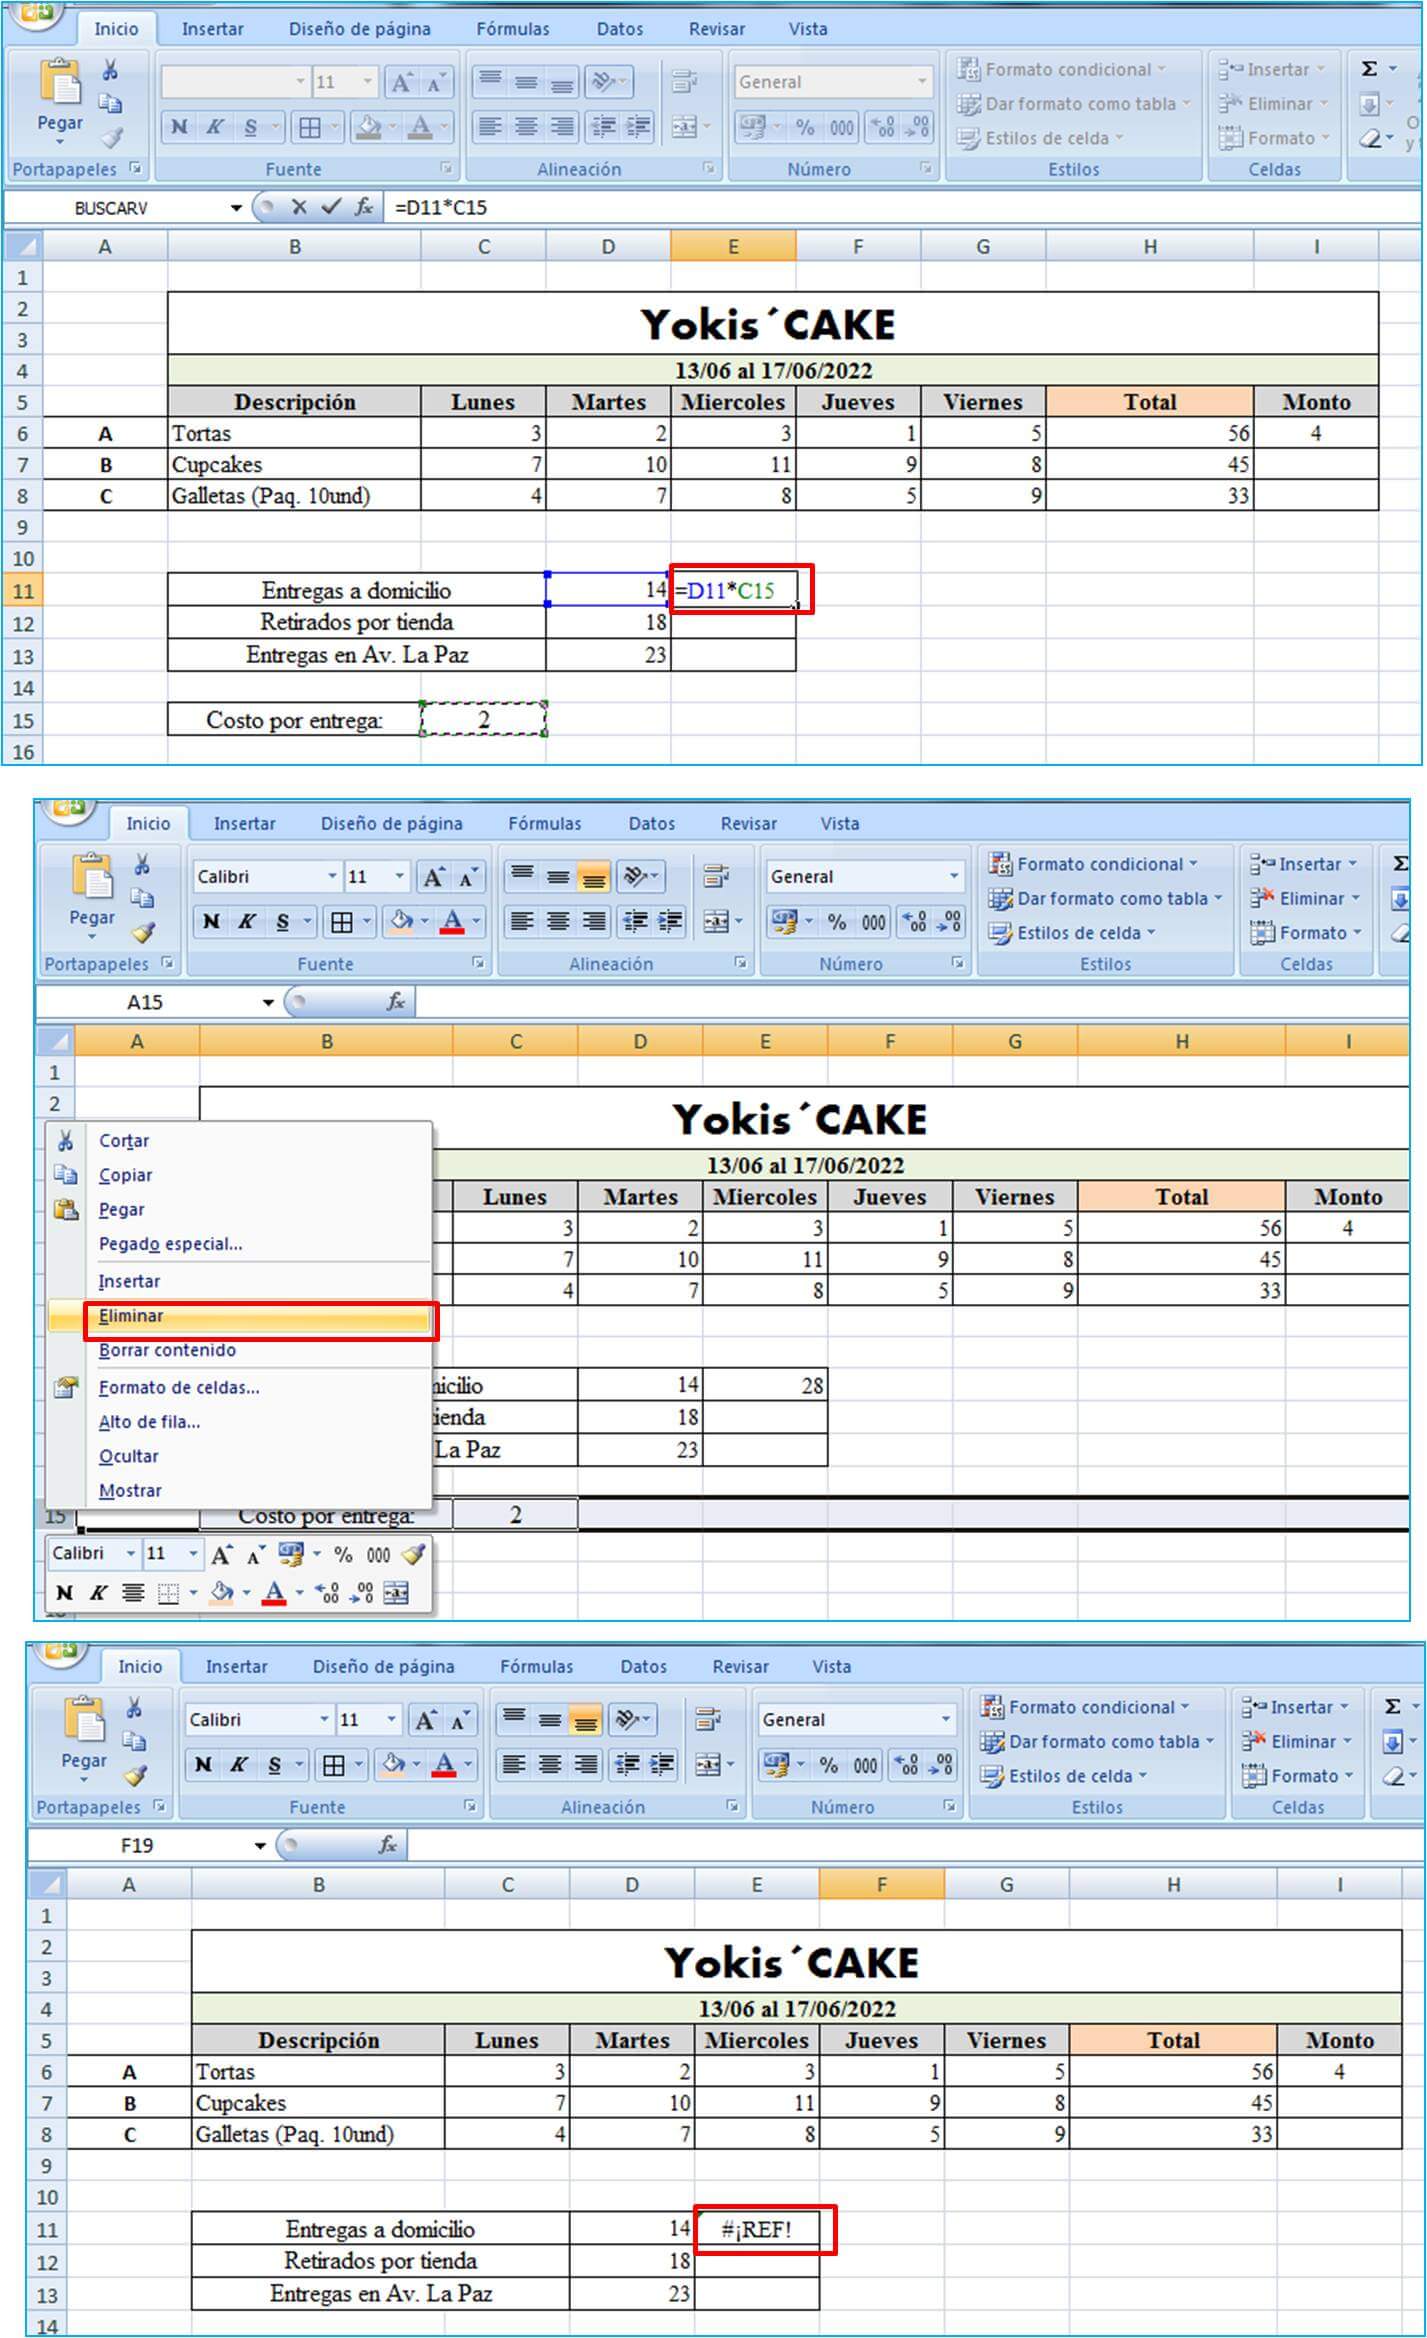The image size is (1427, 2338).
Task: Toggle Underline (S) in the bottom window's ribbon
Action: coord(274,1764)
